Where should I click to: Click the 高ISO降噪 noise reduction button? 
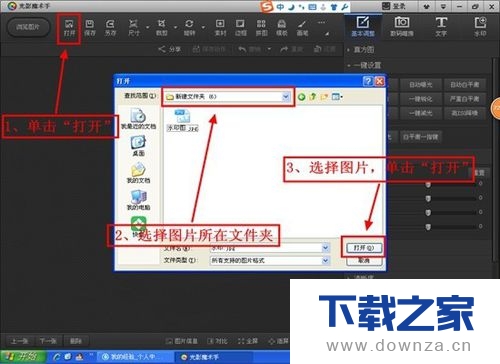(x=464, y=113)
